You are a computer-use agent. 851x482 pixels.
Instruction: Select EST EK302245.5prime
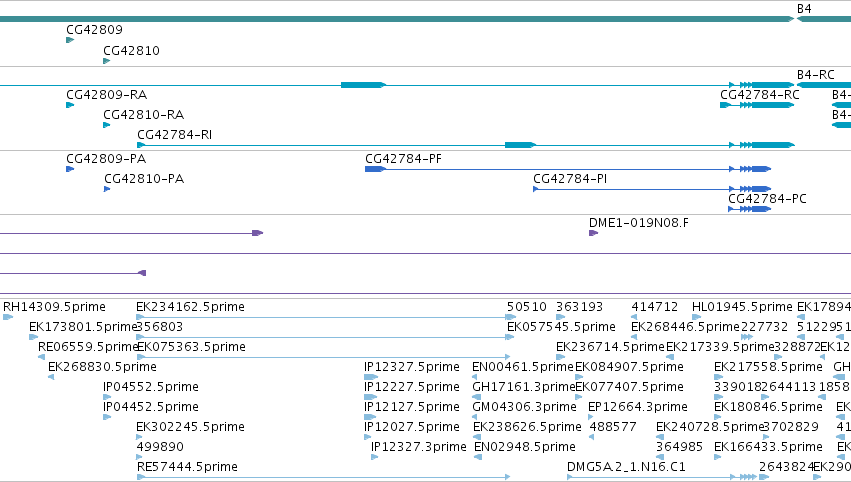tap(190, 428)
